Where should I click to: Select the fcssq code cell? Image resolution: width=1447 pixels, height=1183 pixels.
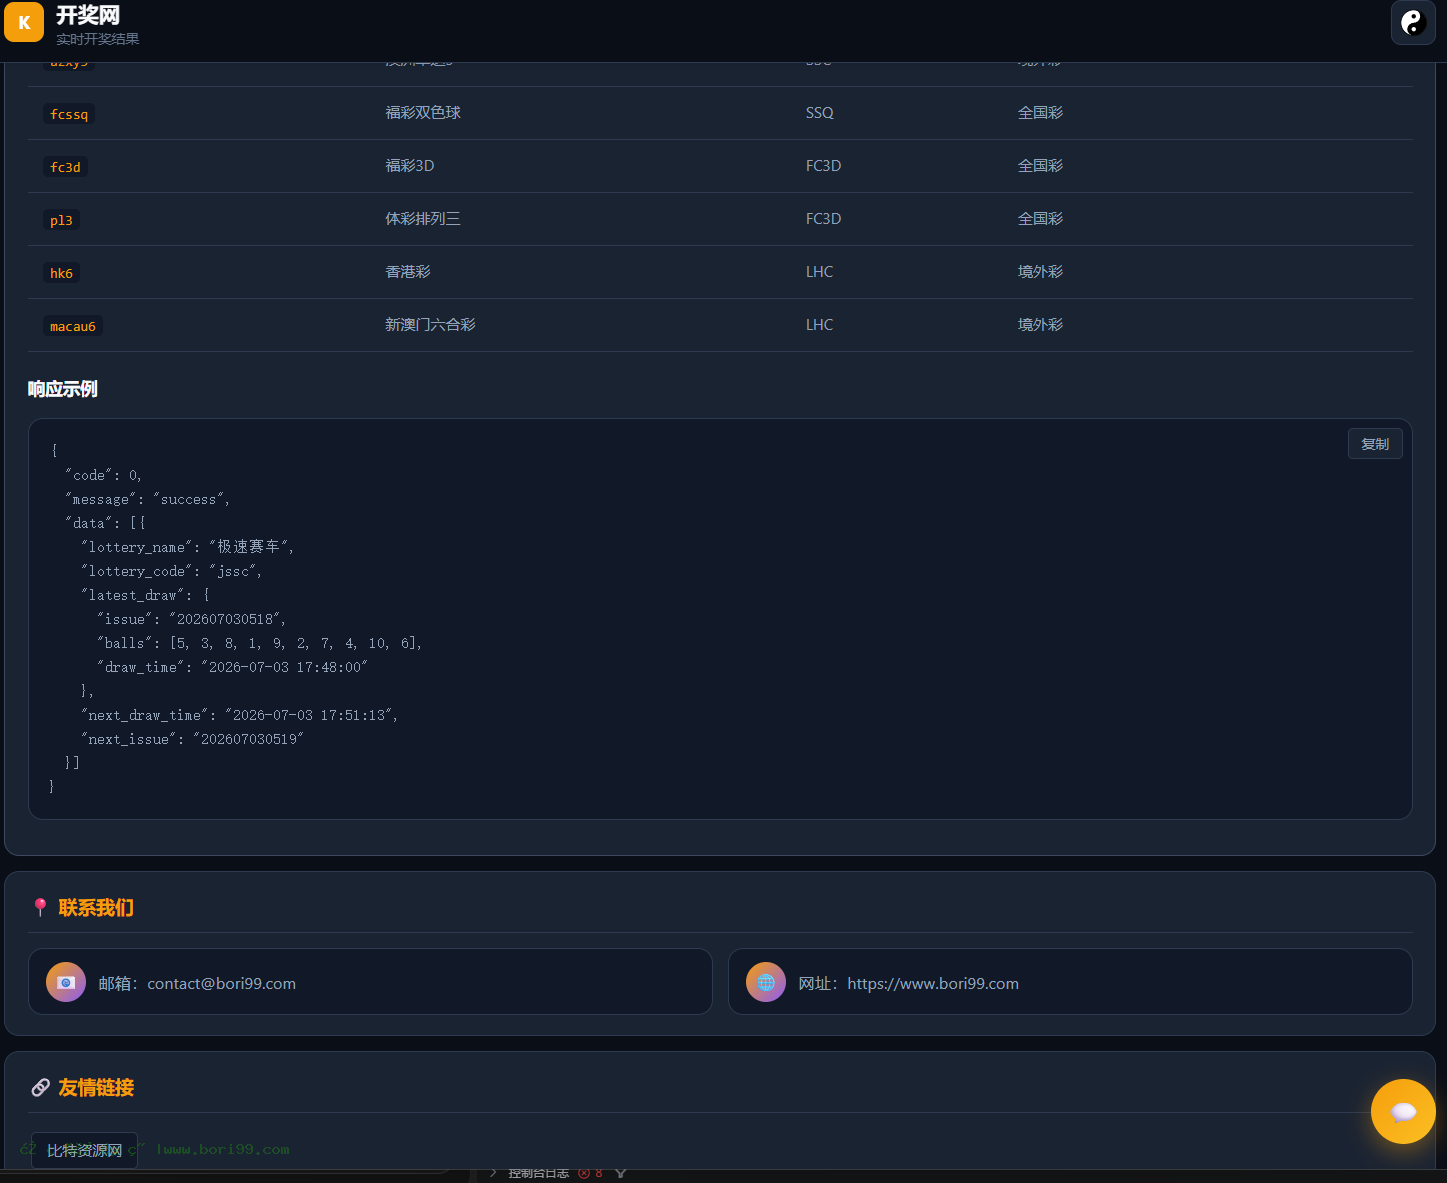click(69, 114)
